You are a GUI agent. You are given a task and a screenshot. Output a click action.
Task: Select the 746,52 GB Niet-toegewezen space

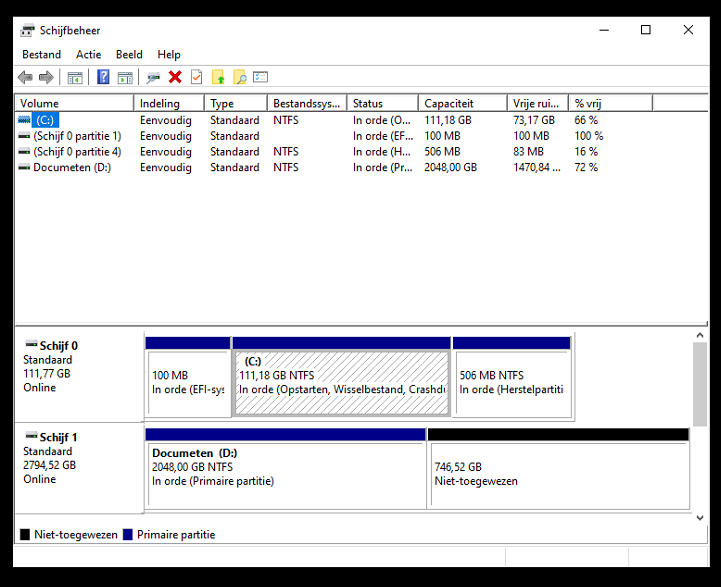click(558, 475)
